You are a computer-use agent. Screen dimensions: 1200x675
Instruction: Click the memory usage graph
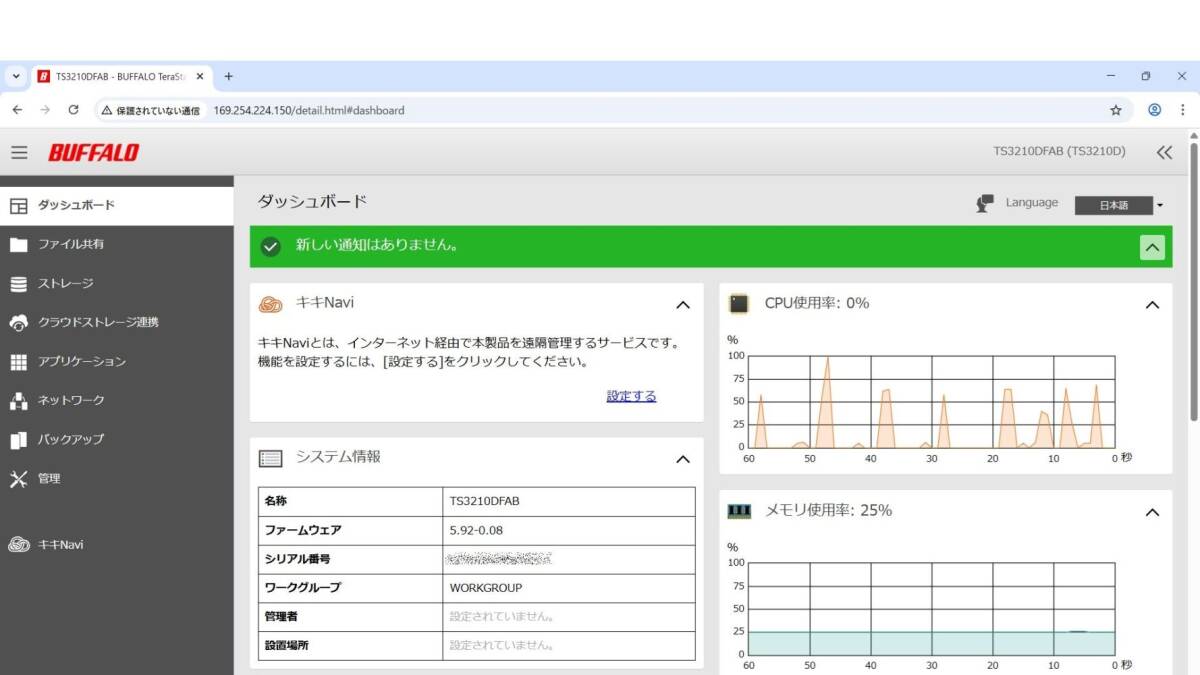pos(931,609)
